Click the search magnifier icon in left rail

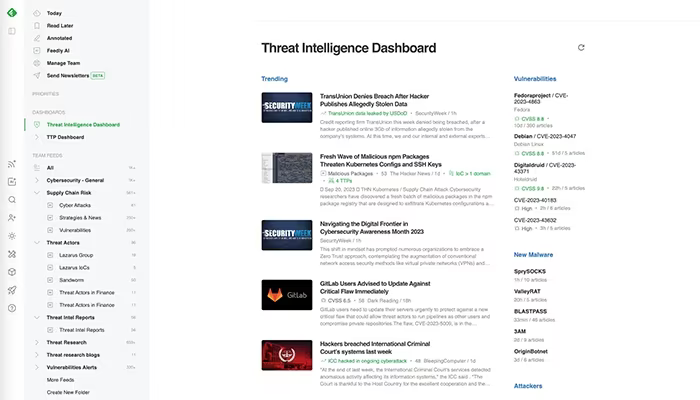[12, 200]
